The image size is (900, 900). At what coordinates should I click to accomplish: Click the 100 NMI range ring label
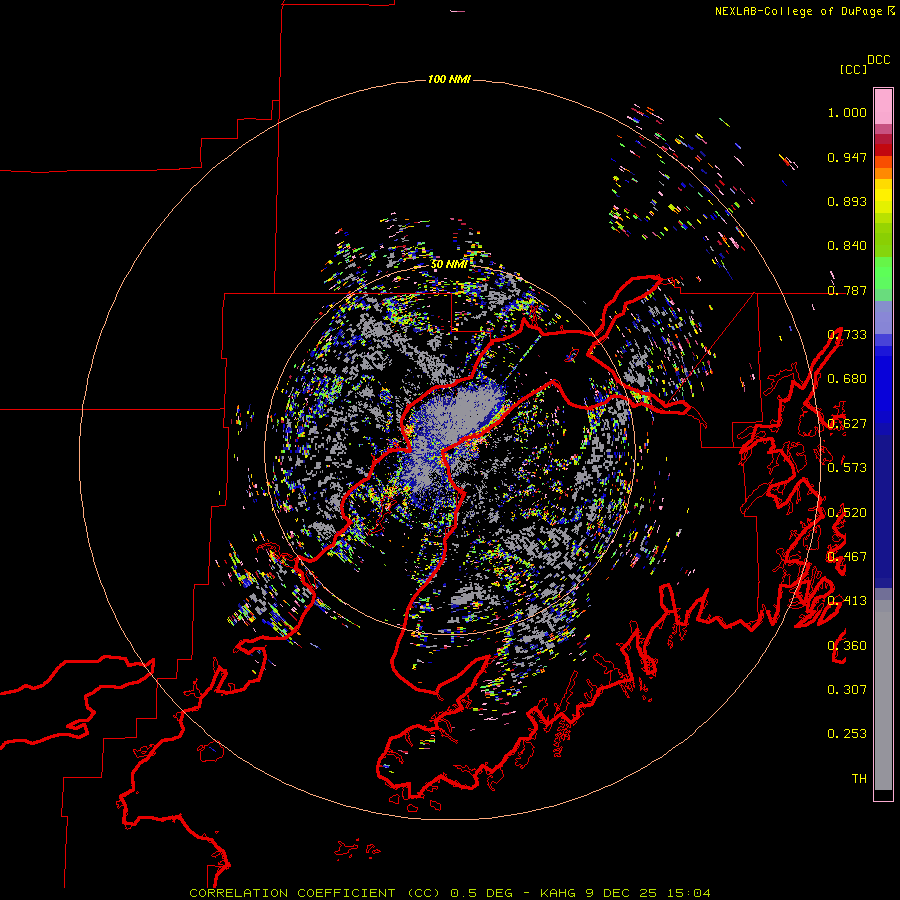point(449,79)
